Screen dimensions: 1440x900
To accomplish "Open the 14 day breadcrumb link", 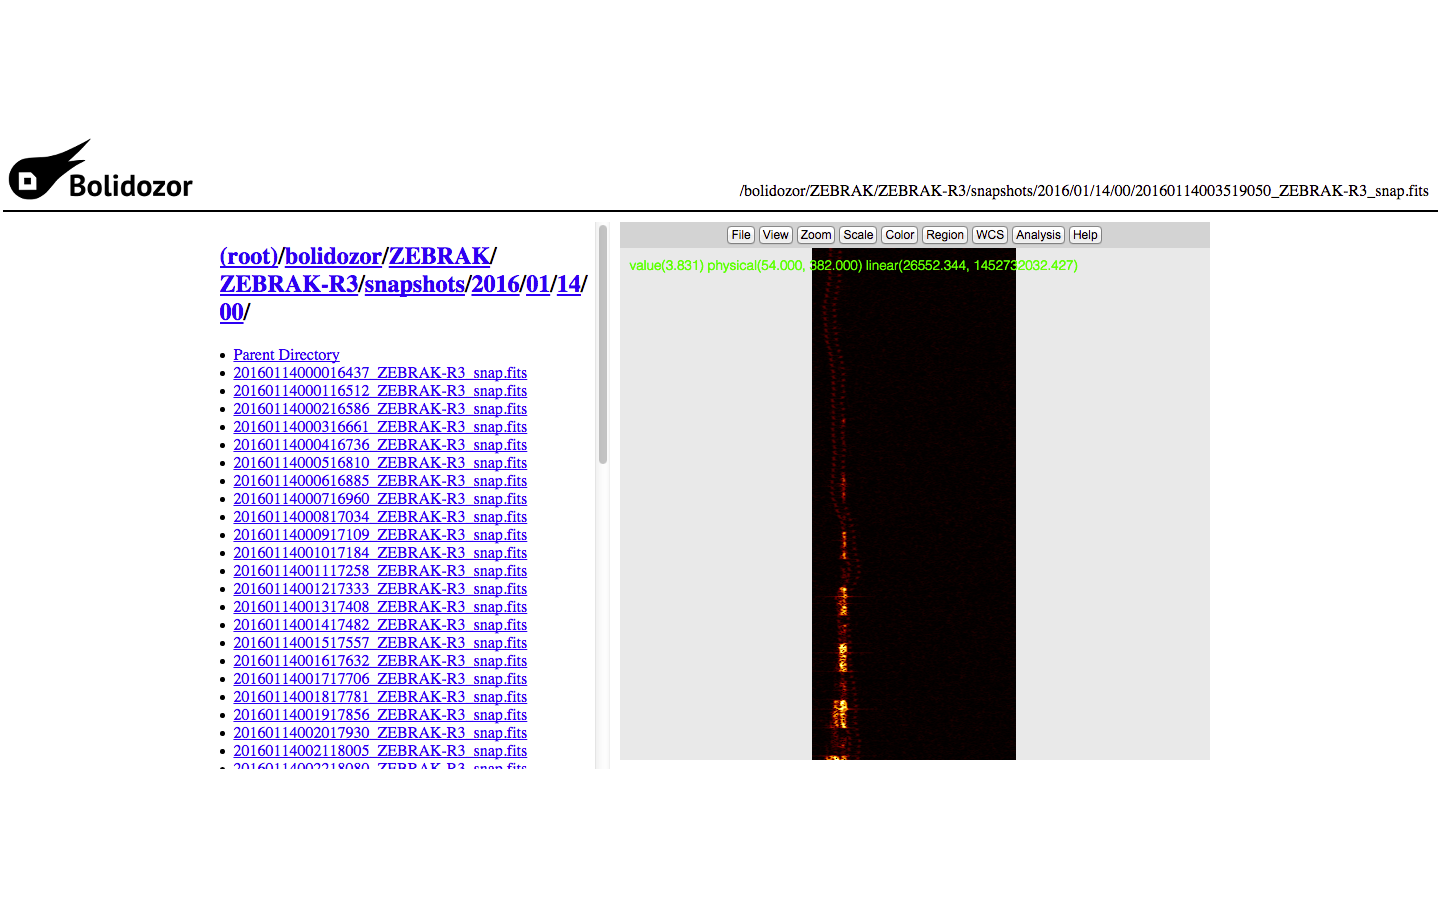I will (569, 284).
